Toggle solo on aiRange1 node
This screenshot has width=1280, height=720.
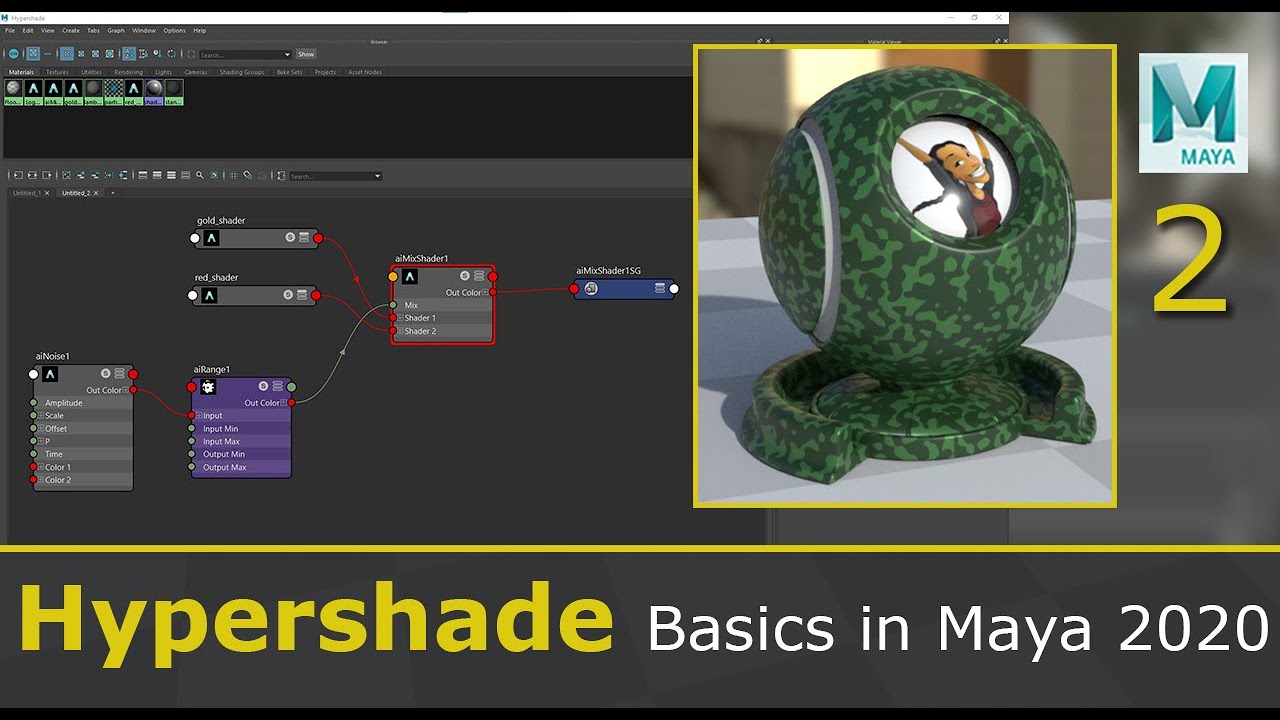tap(263, 386)
